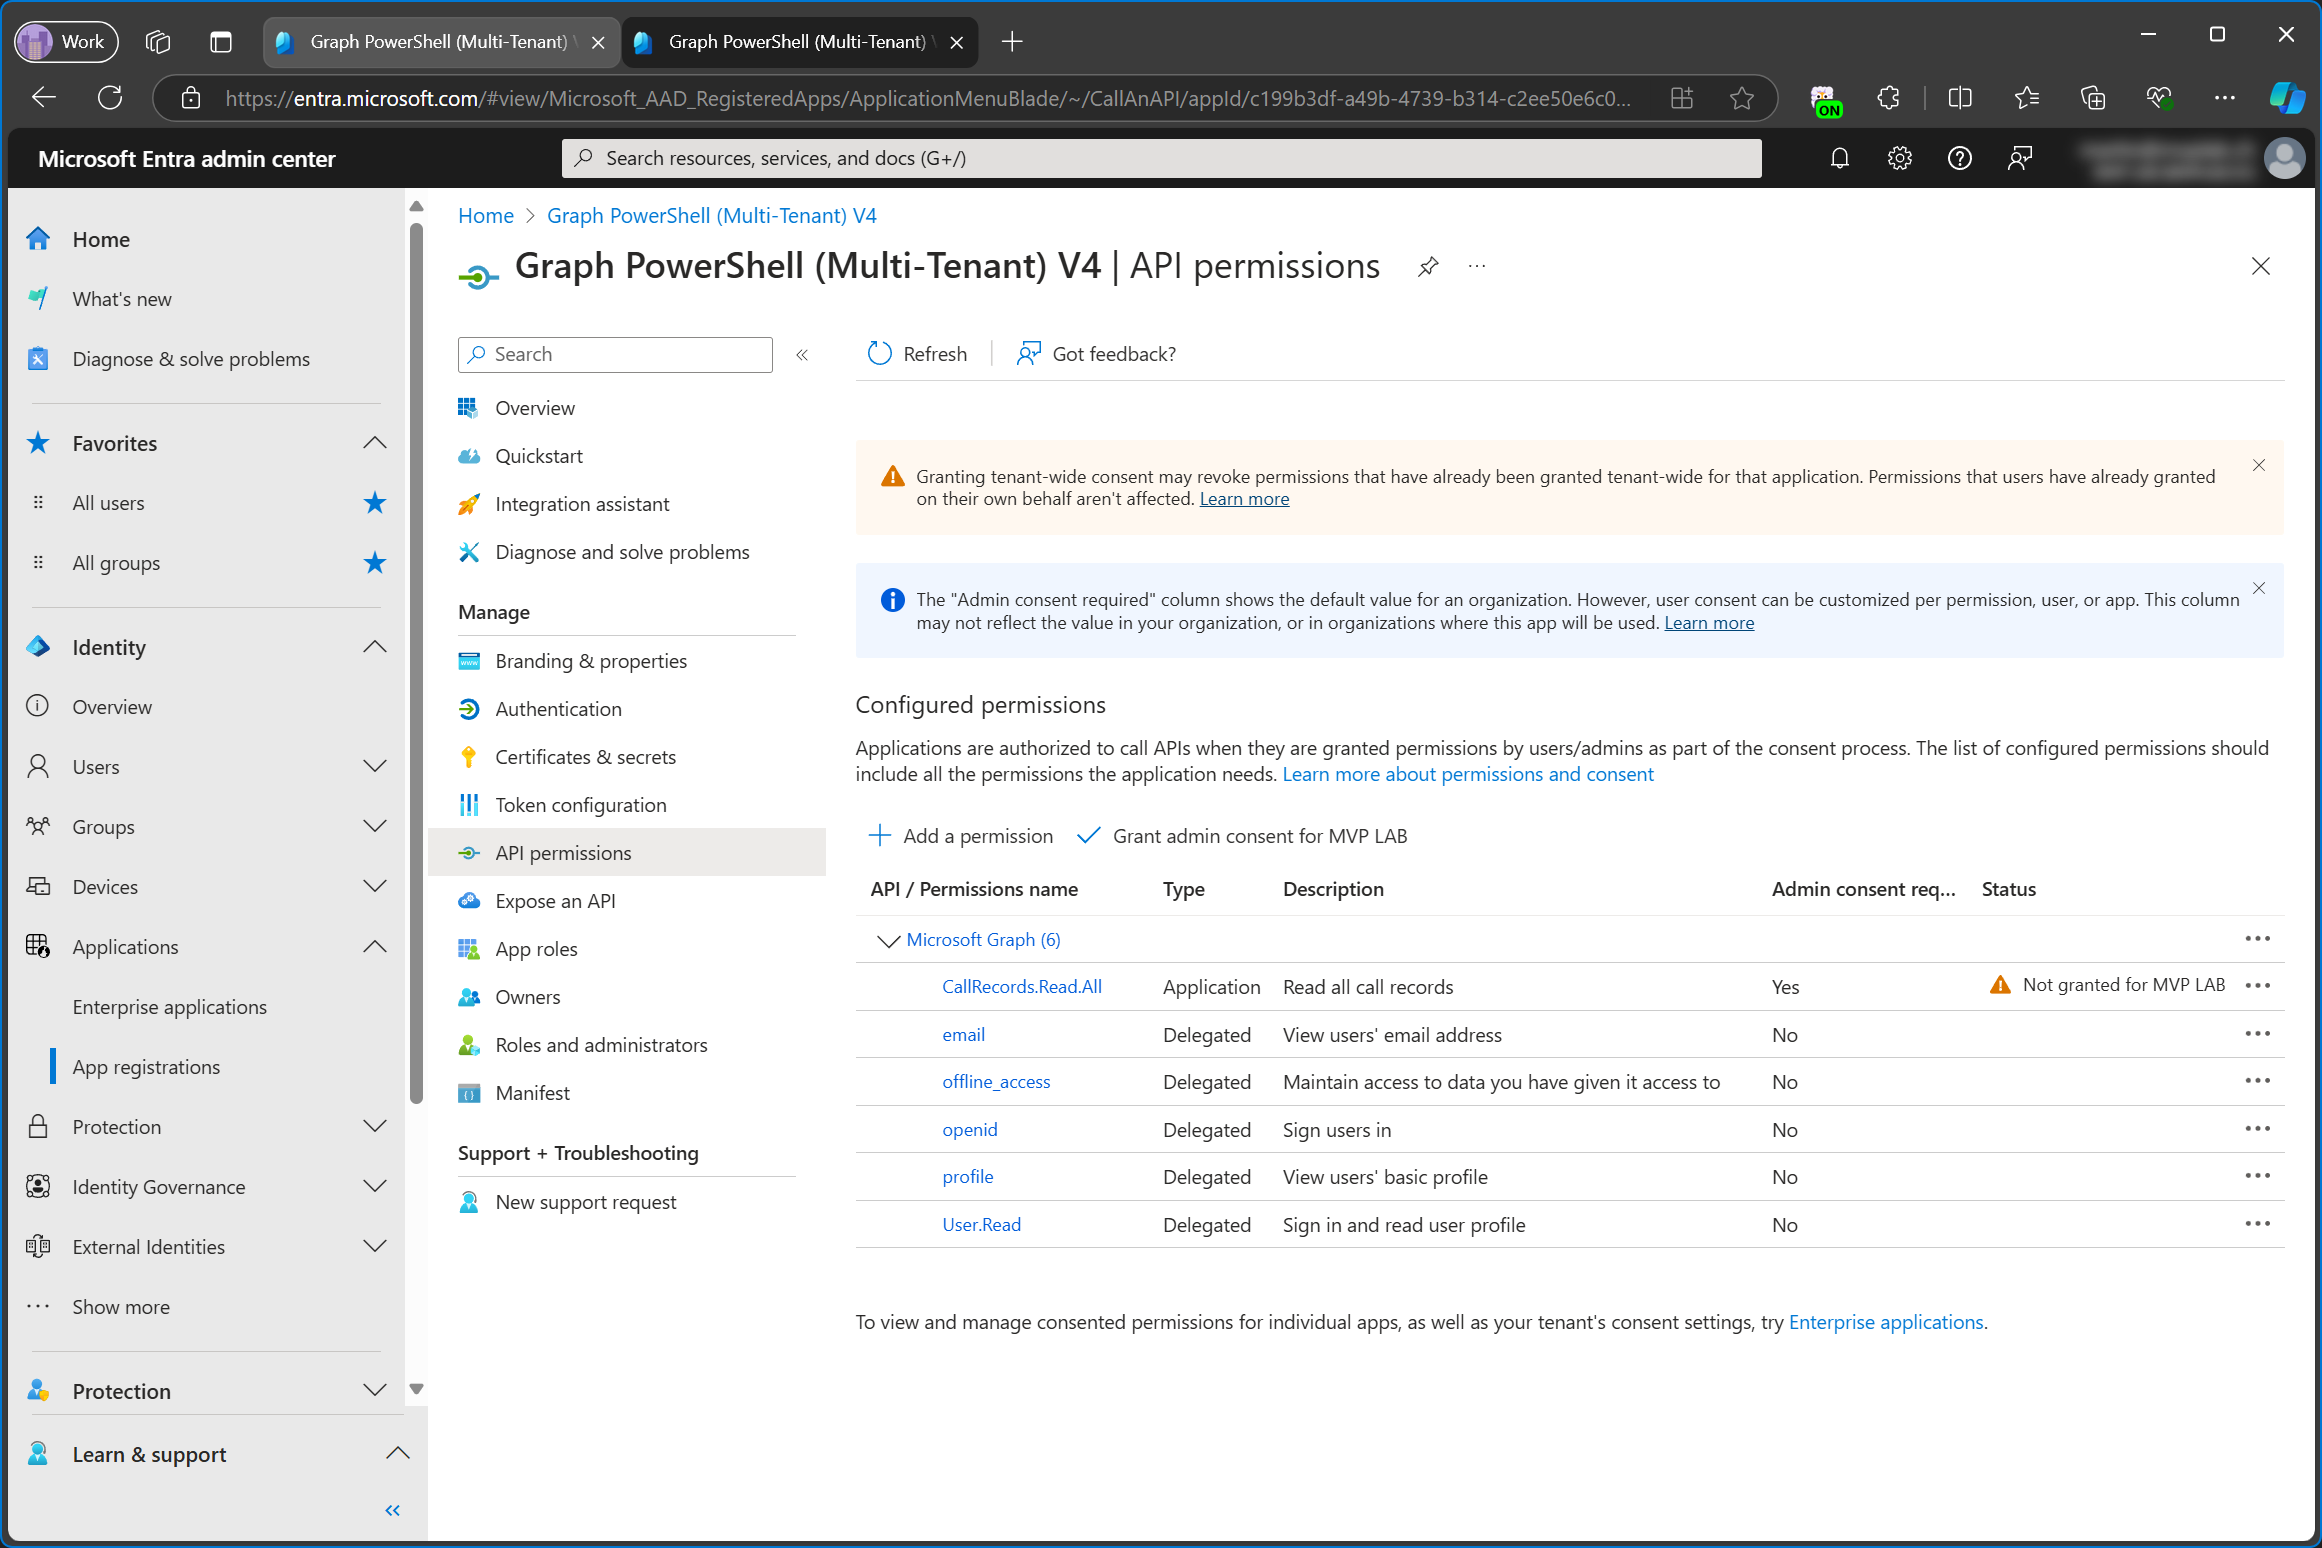
Task: Open ellipsis menu for offline_access row
Action: (x=2257, y=1081)
